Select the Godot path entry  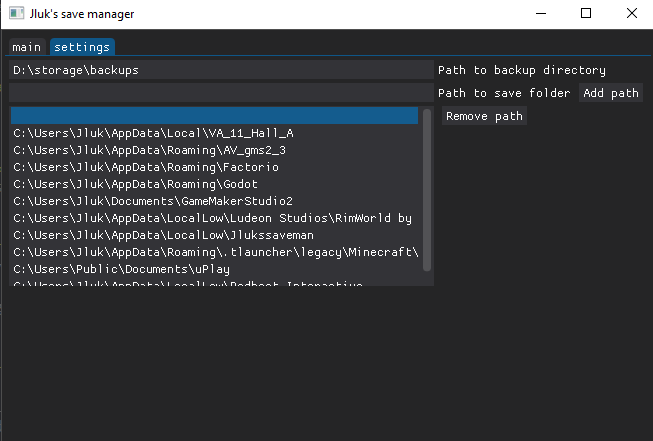click(214, 184)
